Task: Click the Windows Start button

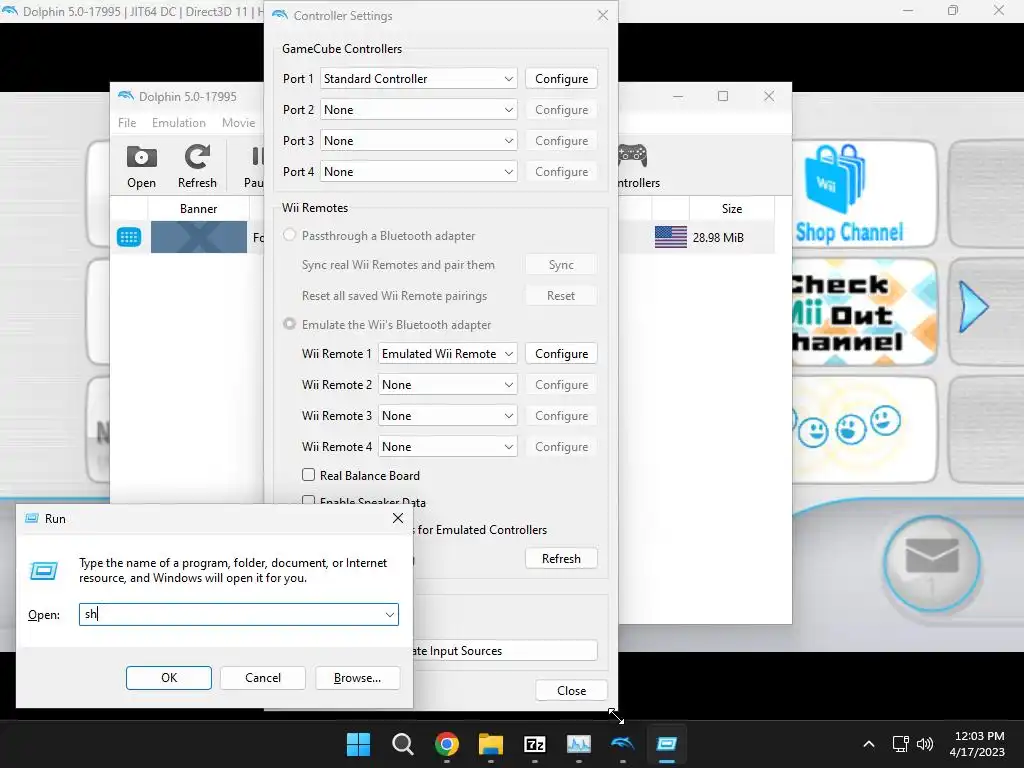Action: click(x=358, y=744)
